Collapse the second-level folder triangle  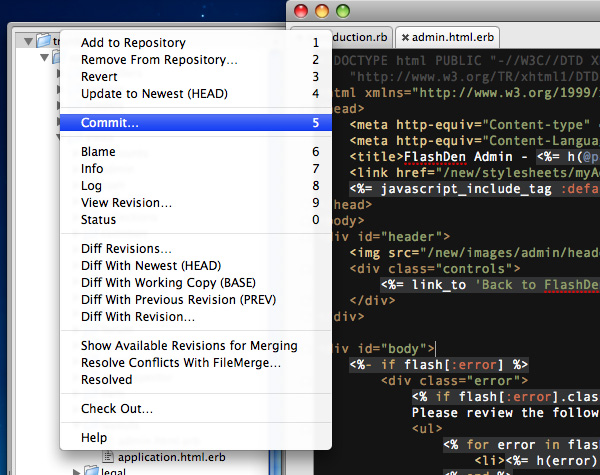coord(45,58)
